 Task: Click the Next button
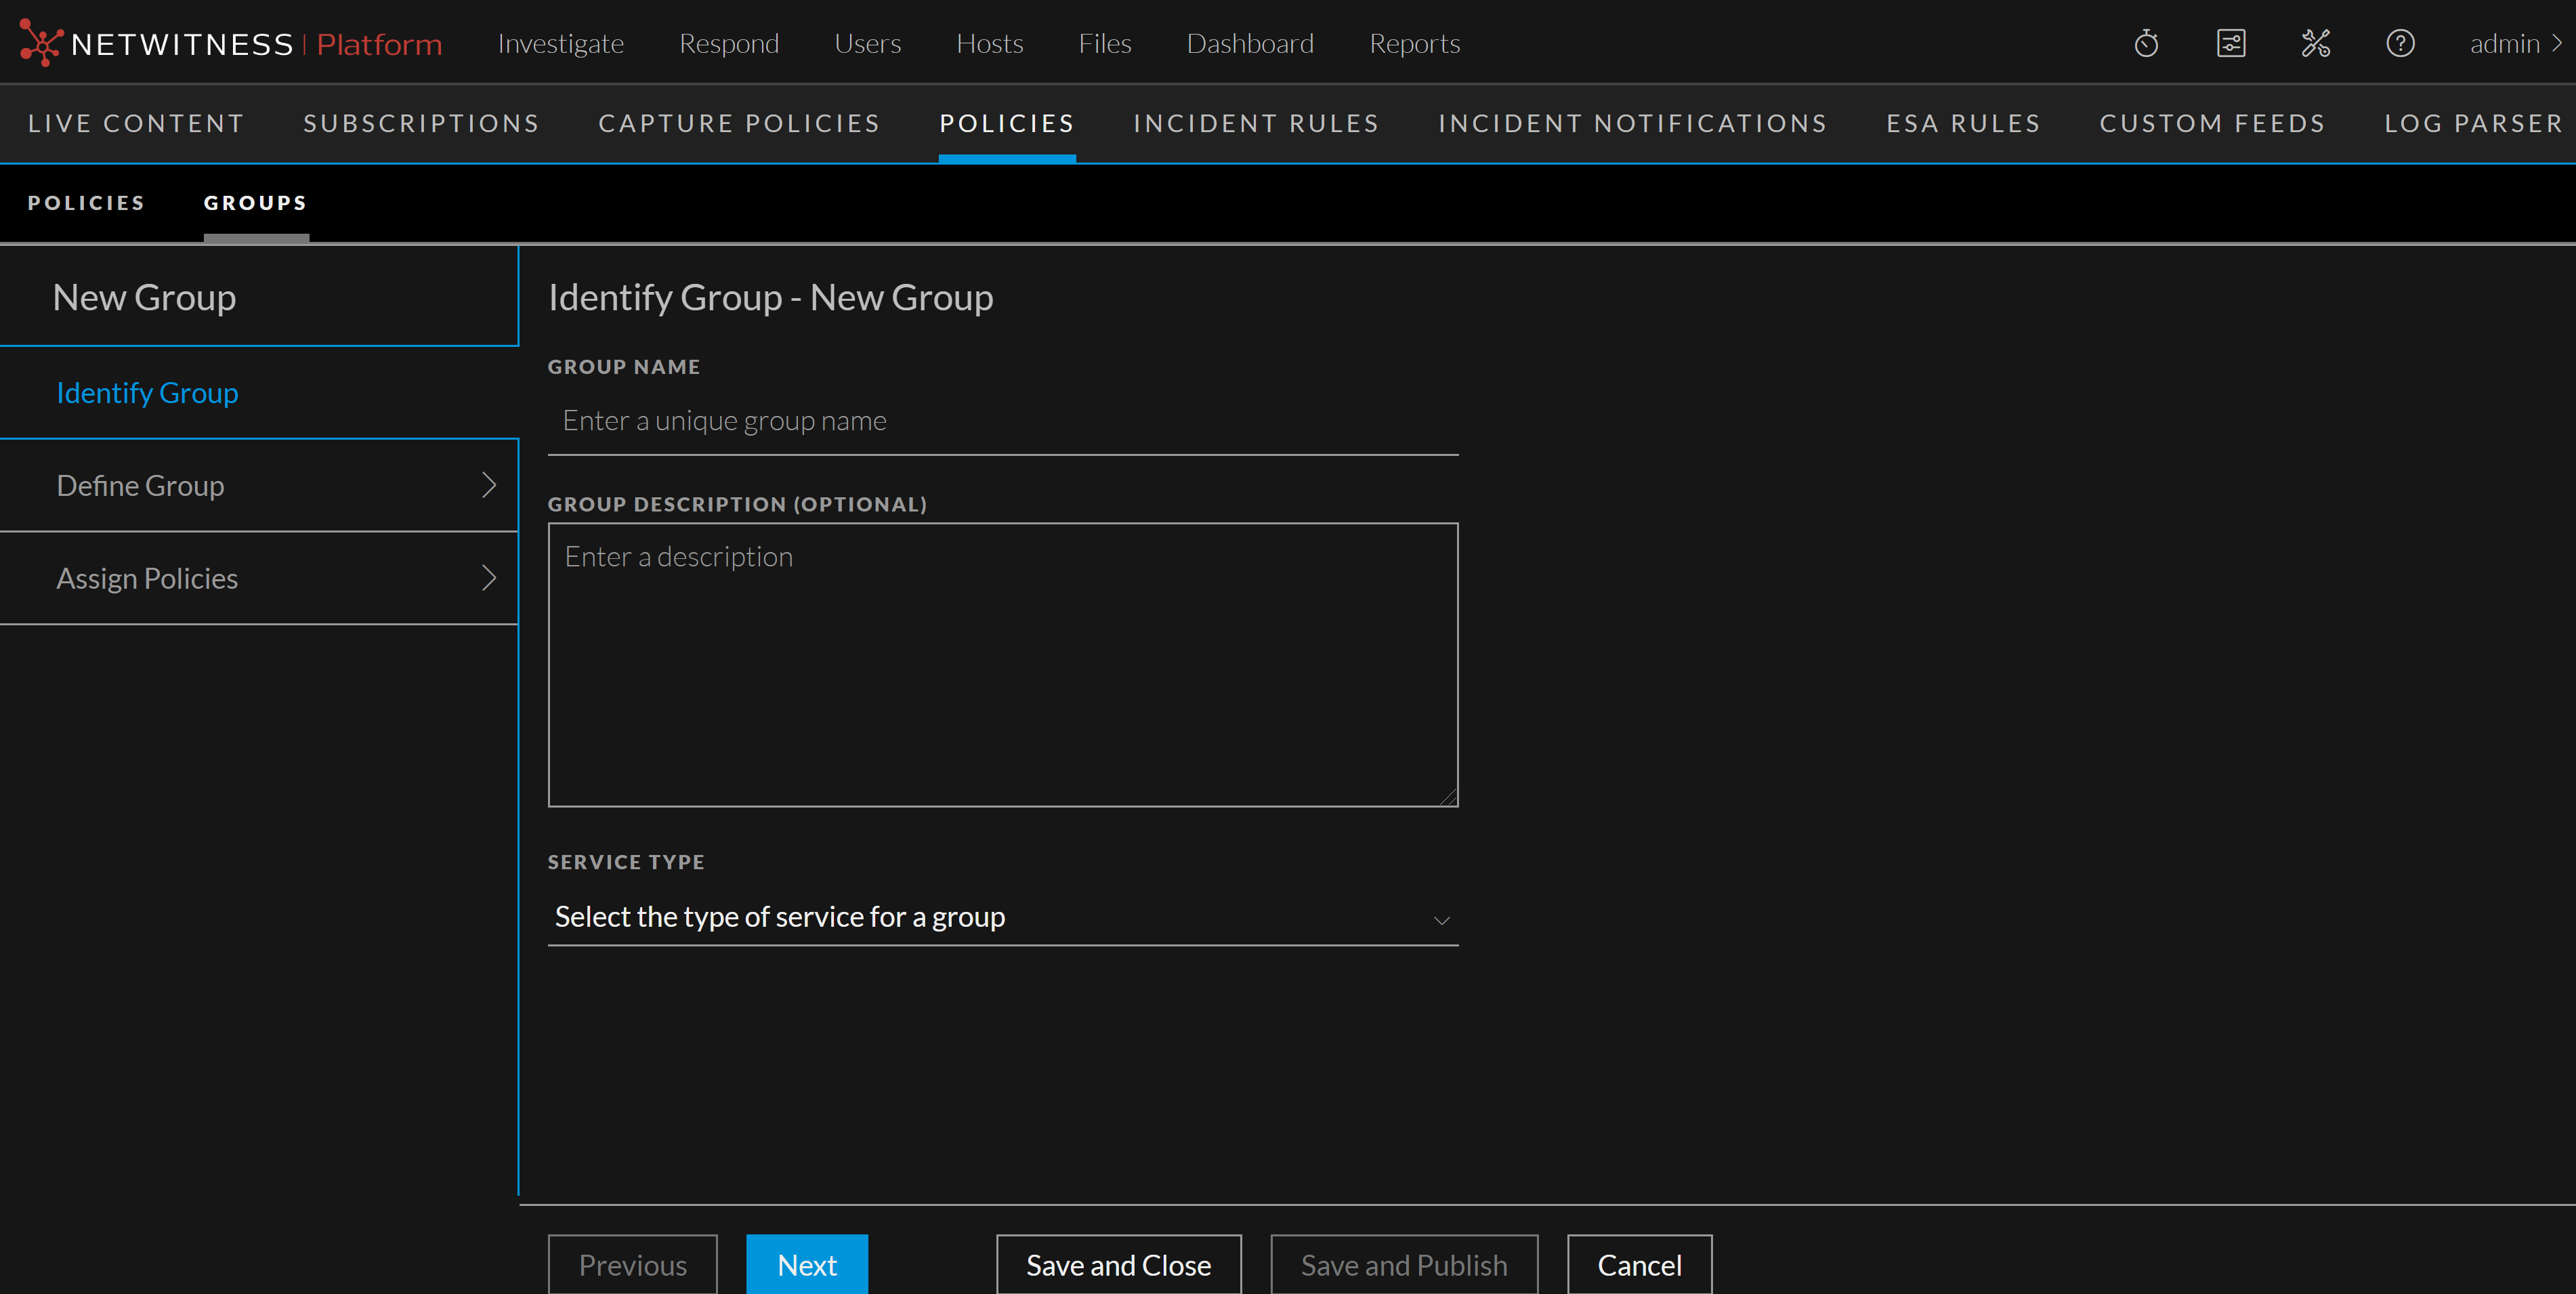point(806,1265)
